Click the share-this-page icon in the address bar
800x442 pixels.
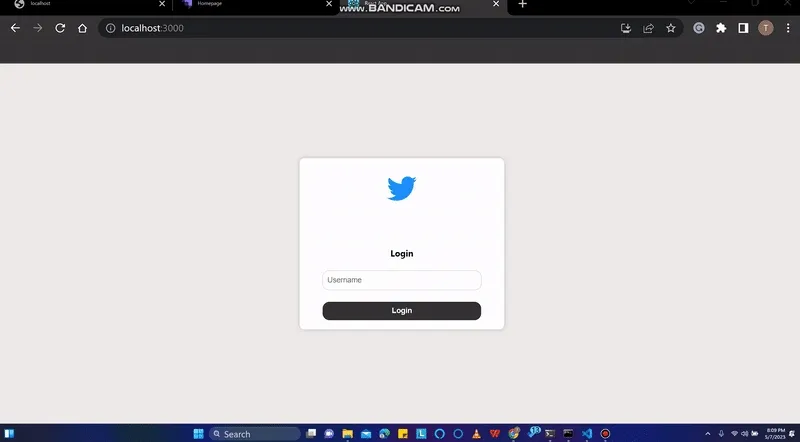(648, 28)
